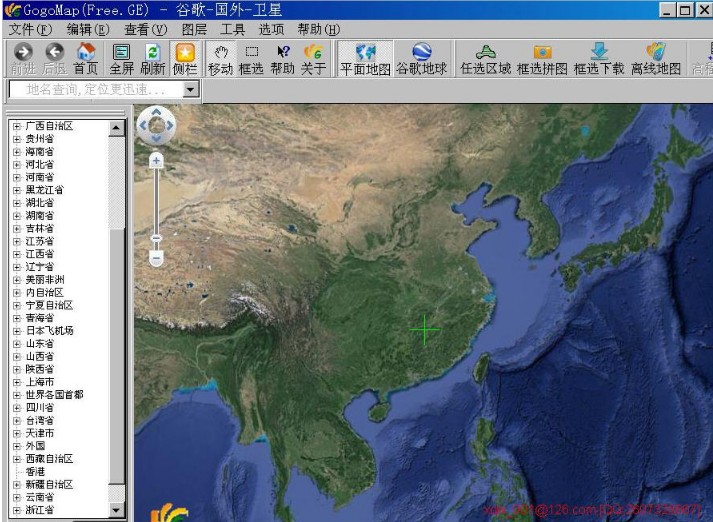This screenshot has width=713, height=522.
Task: Open the 工具 menu
Action: (232, 29)
